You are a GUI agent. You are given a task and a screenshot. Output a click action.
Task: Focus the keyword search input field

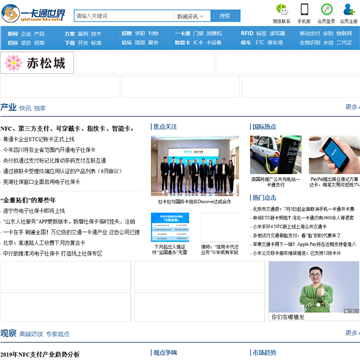pyautogui.click(x=124, y=16)
